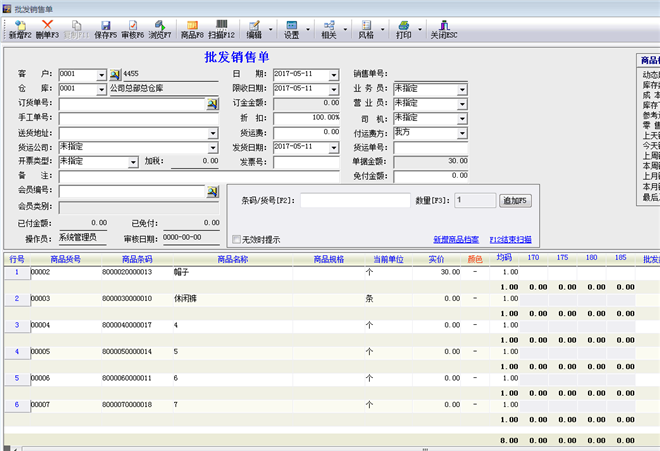
Task: Expand the 仓库 code dropdown
Action: pyautogui.click(x=101, y=90)
